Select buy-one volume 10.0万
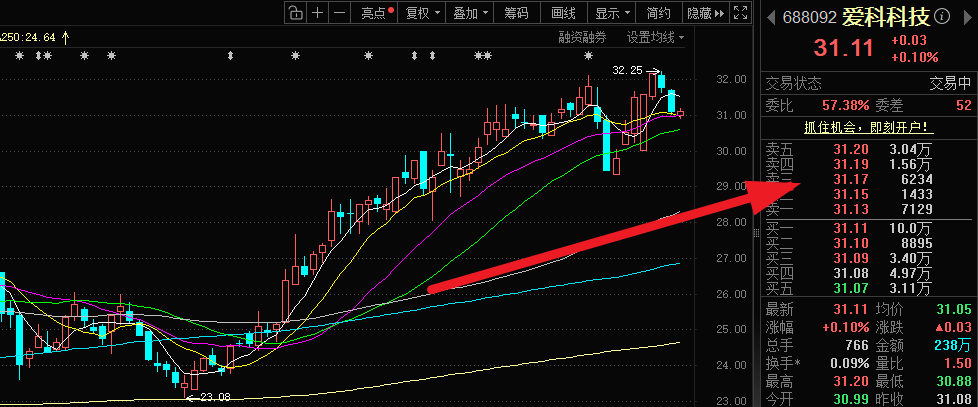The width and height of the screenshot is (978, 407). tap(910, 229)
